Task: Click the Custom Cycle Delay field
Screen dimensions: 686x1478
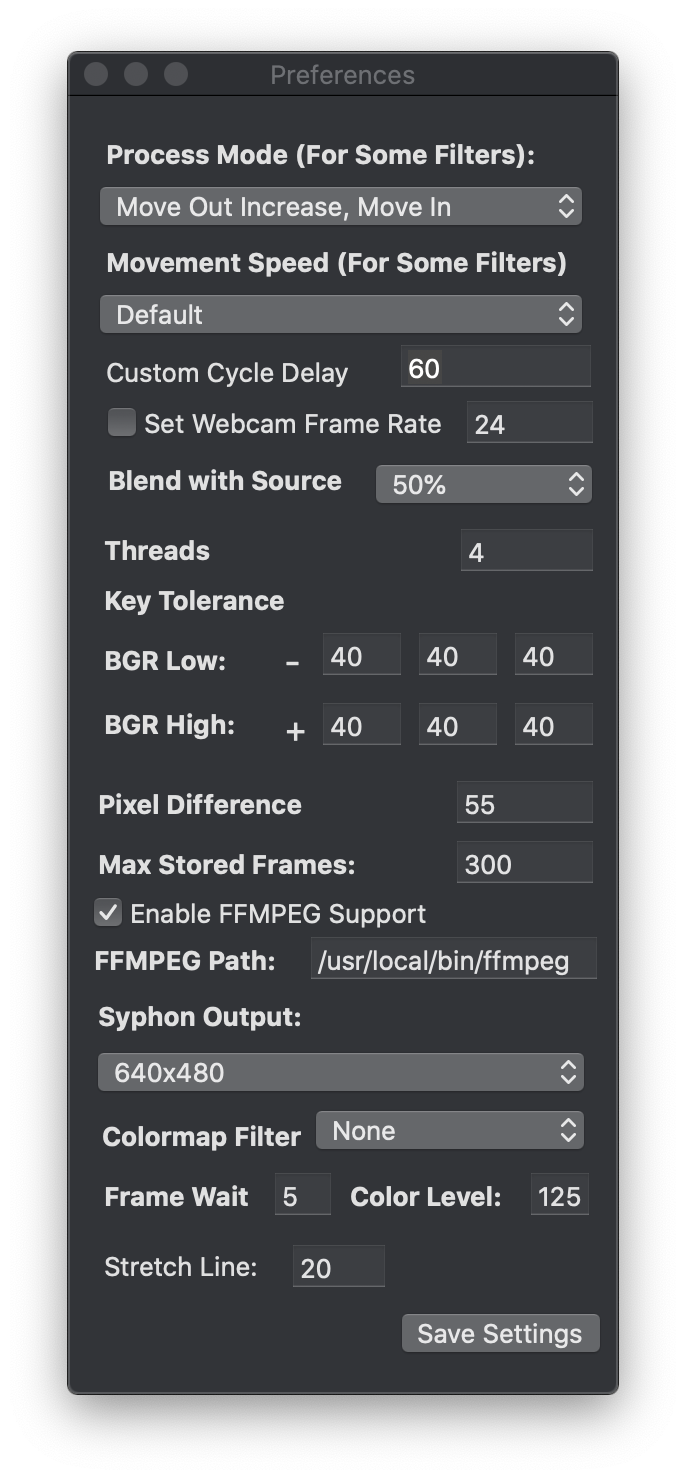Action: click(x=495, y=368)
